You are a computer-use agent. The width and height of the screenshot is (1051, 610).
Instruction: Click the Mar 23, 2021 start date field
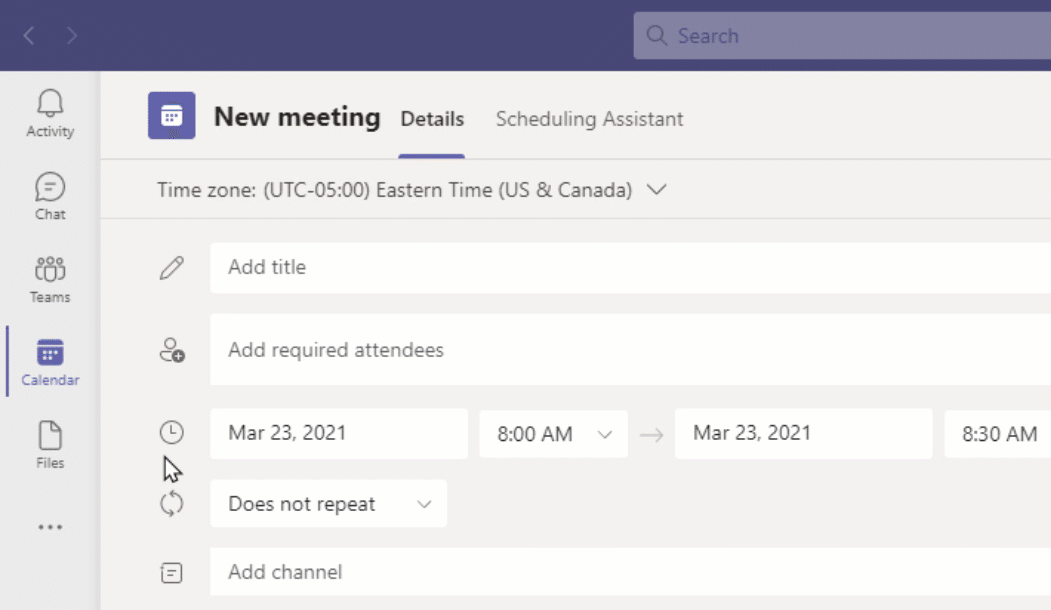pyautogui.click(x=338, y=433)
